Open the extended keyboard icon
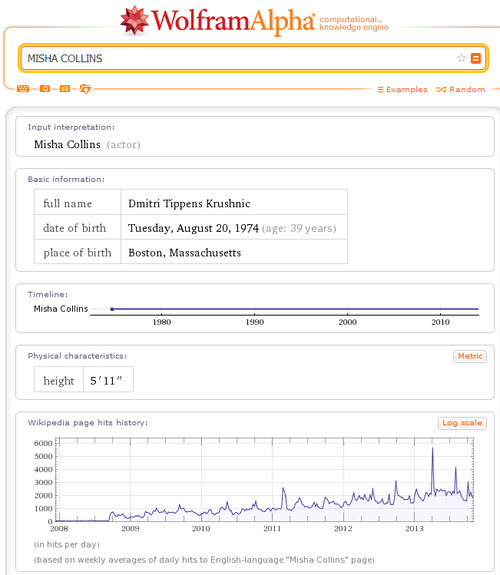The width and height of the screenshot is (500, 575). click(23, 89)
